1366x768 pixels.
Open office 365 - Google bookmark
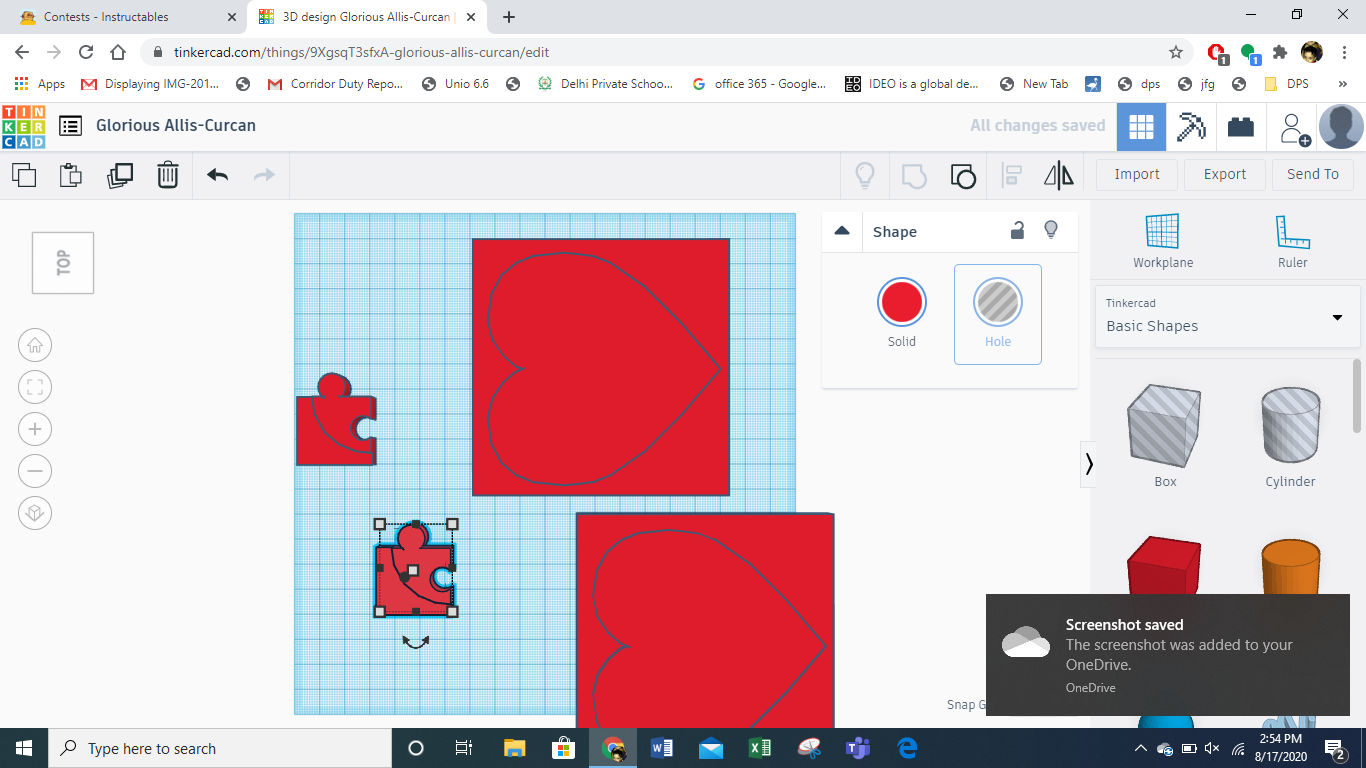point(759,84)
